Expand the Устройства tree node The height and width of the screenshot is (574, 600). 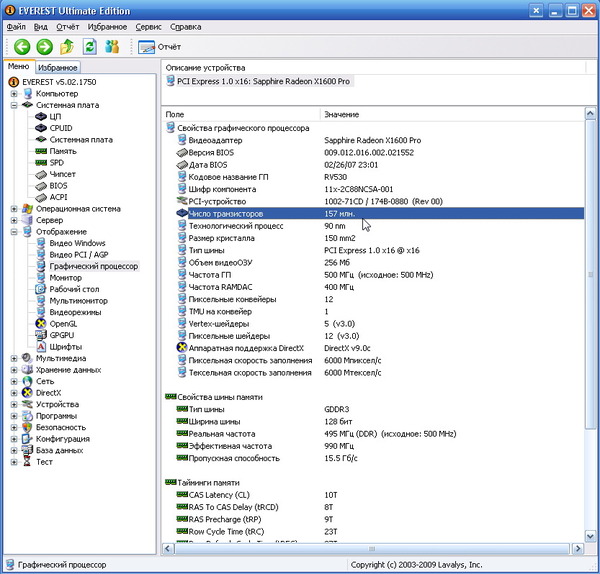tap(14, 404)
